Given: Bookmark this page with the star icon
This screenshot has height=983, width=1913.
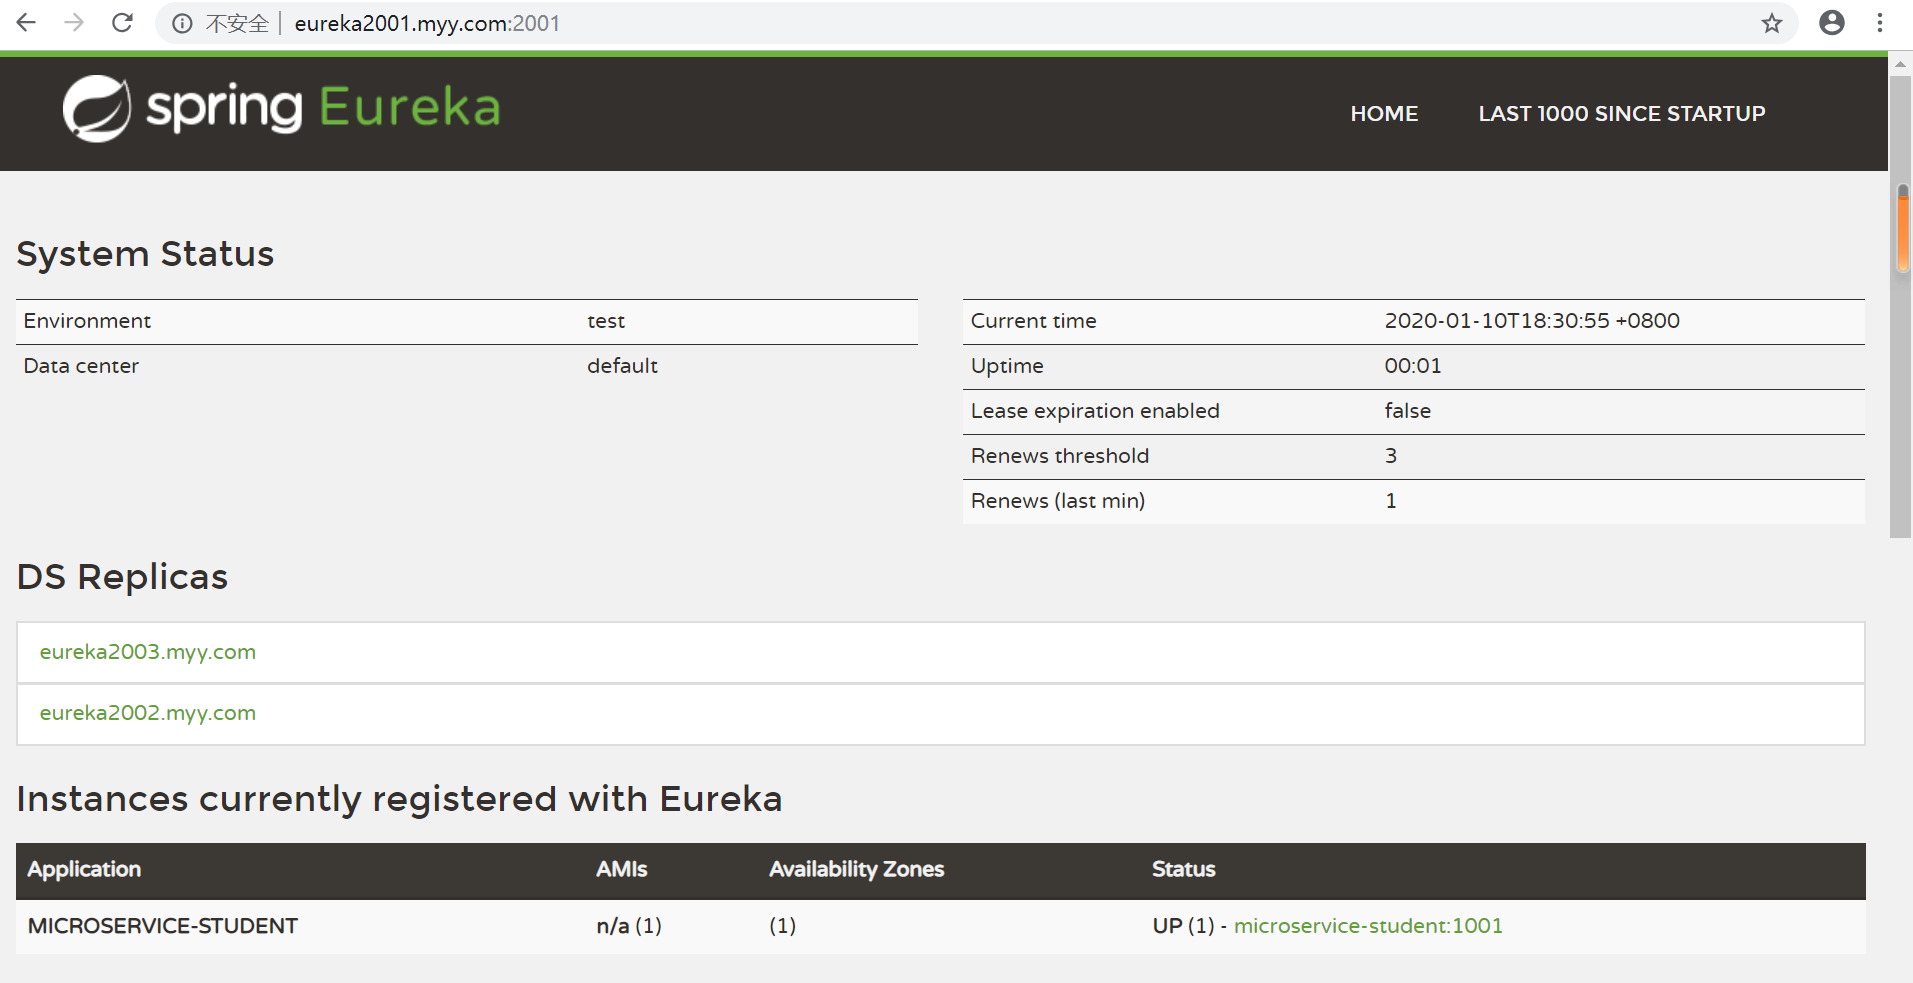Looking at the screenshot, I should coord(1772,23).
